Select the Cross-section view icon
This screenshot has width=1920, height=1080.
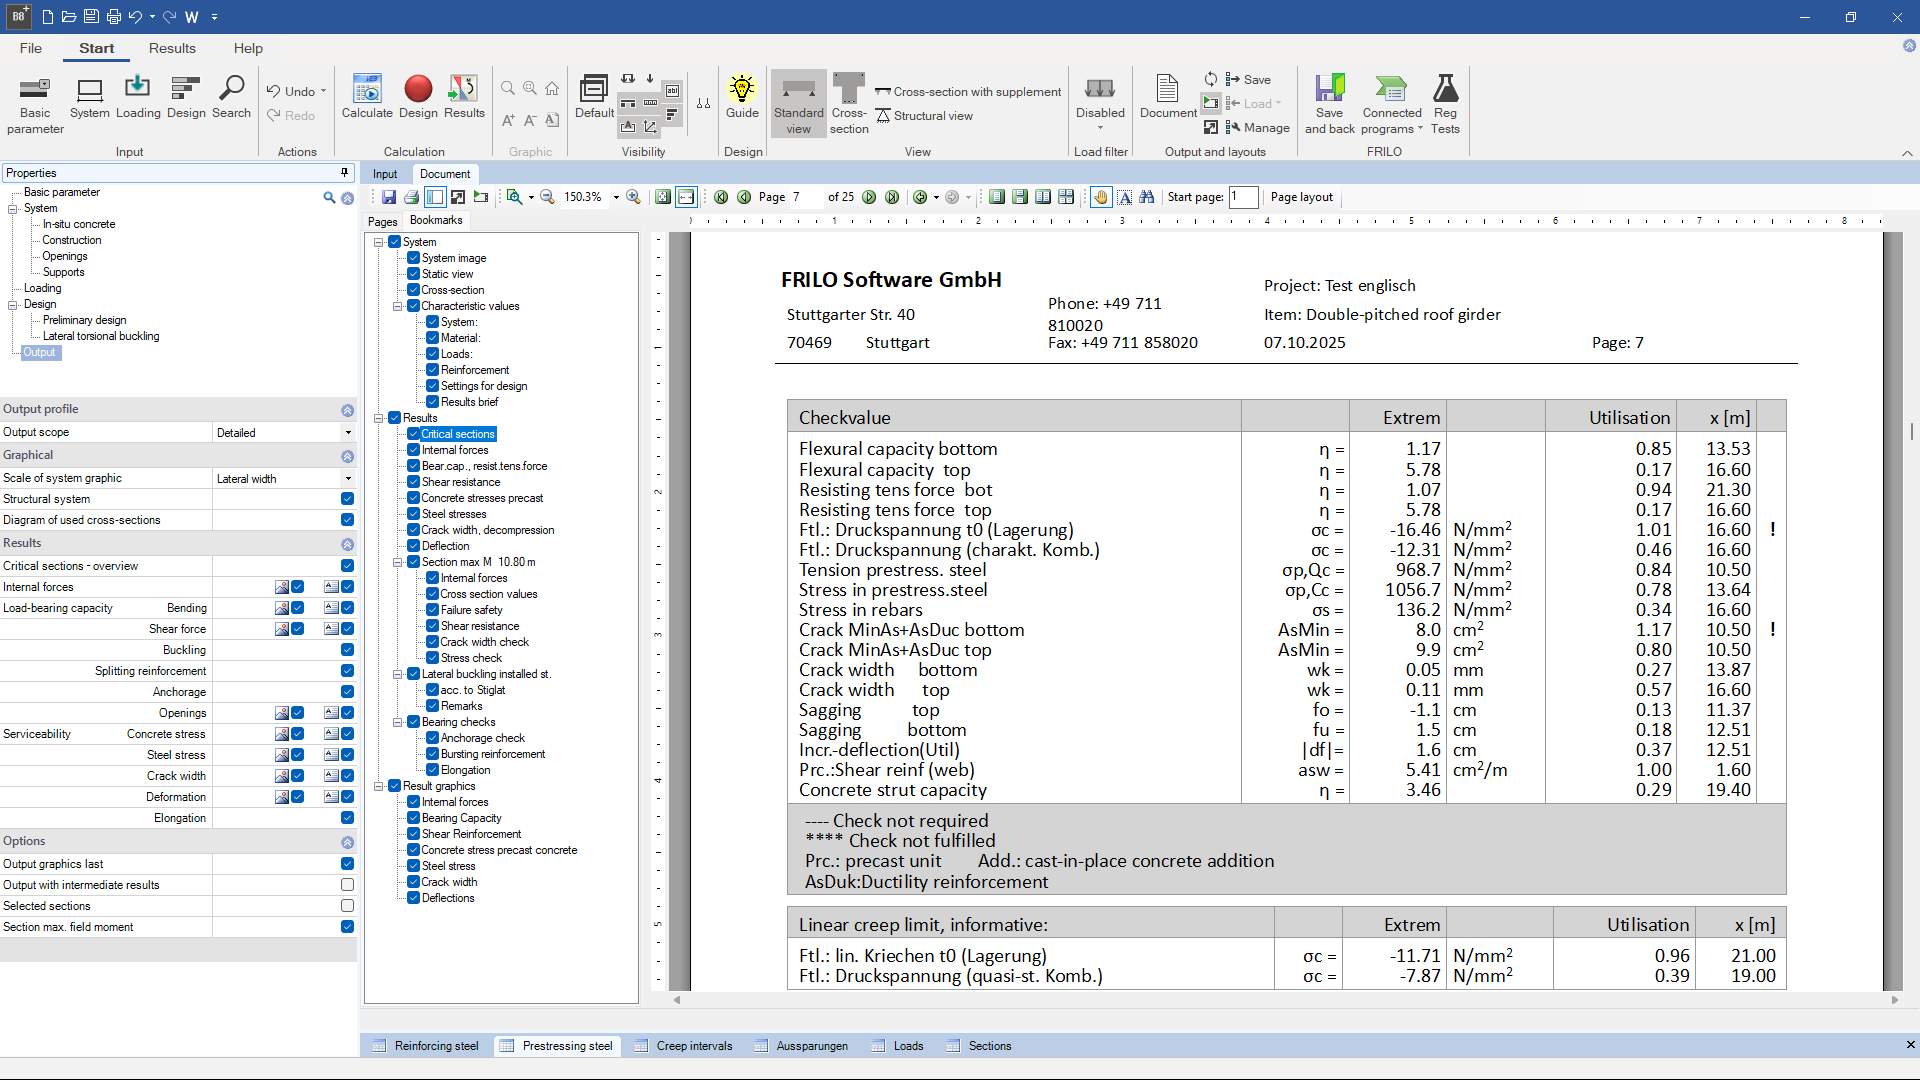pyautogui.click(x=848, y=100)
